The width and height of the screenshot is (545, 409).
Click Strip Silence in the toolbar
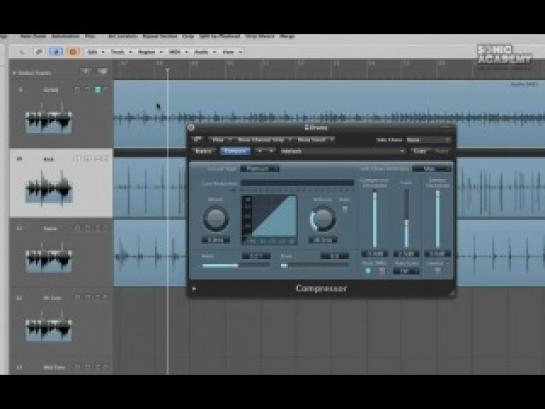[260, 36]
